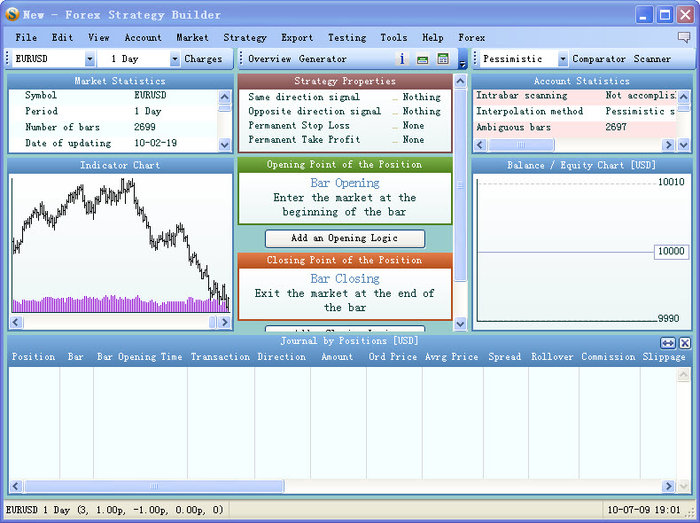The image size is (700, 523).
Task: Open the Tools menu
Action: pos(394,37)
